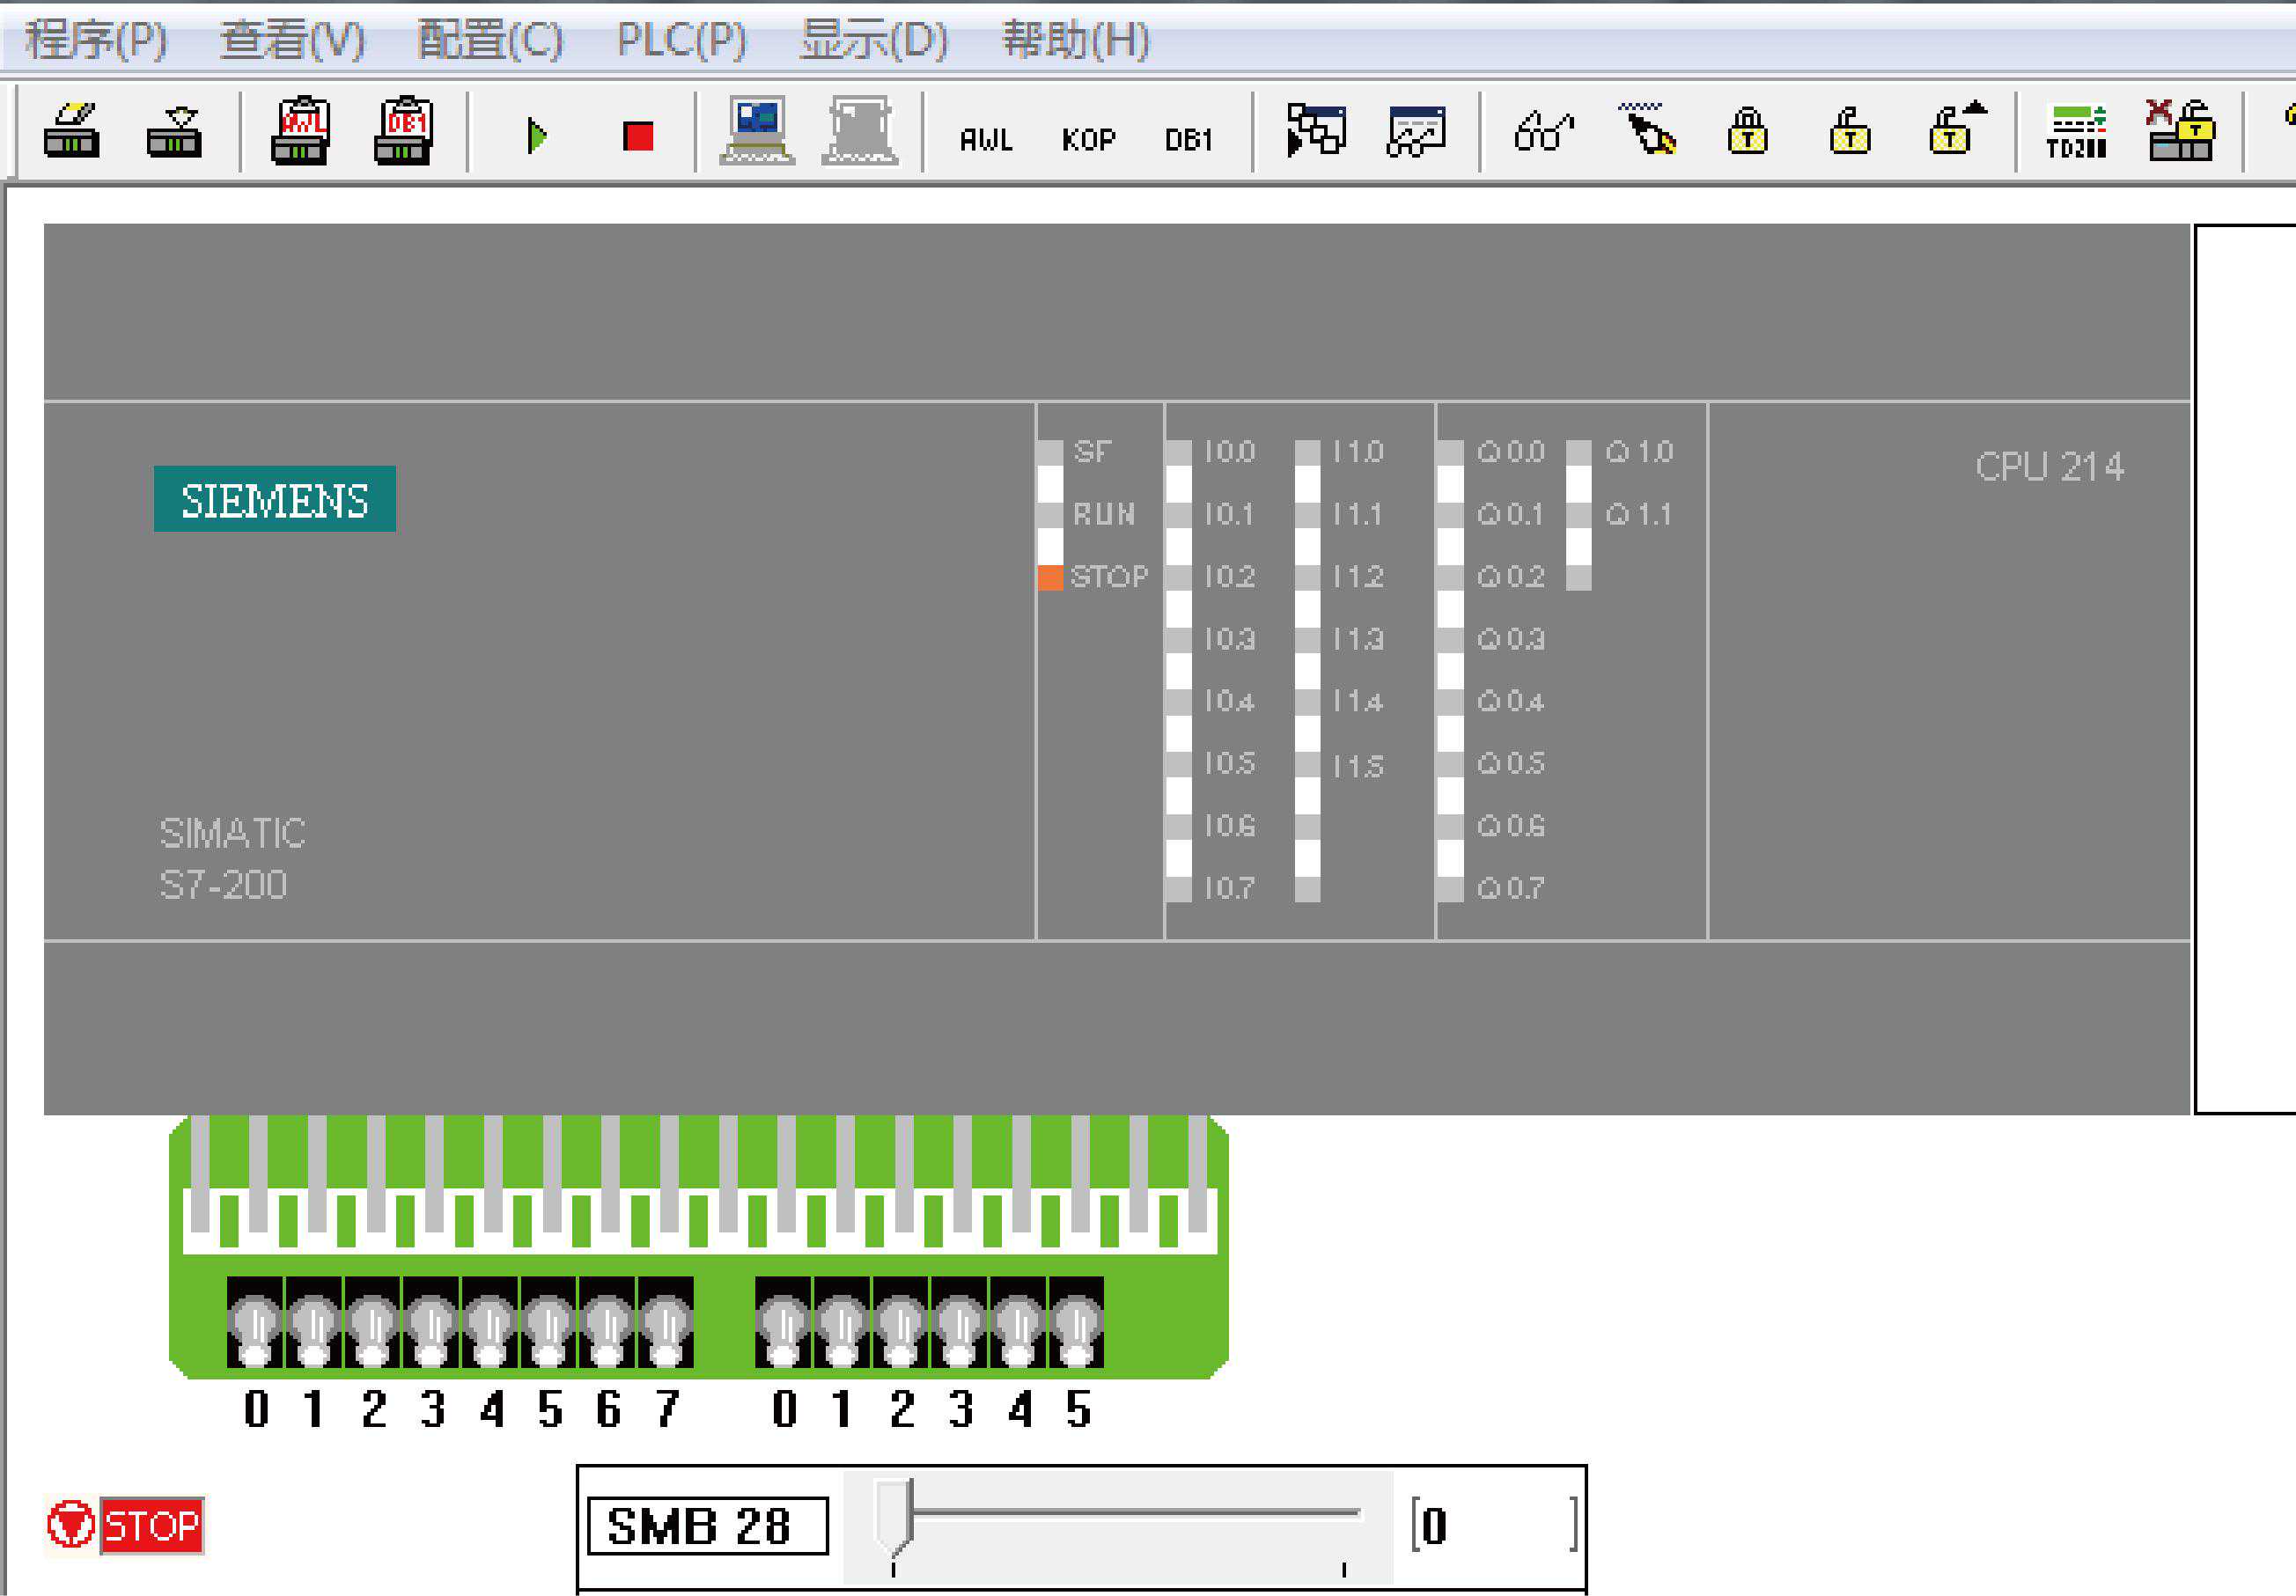Click the DB1-labeled load data block icon
This screenshot has width=2296, height=1596.
[403, 131]
